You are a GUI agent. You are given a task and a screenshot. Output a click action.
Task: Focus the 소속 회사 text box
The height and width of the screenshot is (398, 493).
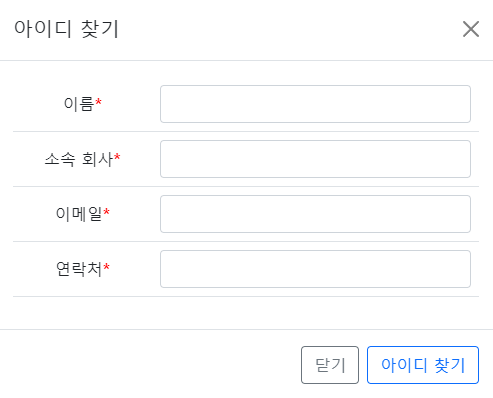click(315, 159)
